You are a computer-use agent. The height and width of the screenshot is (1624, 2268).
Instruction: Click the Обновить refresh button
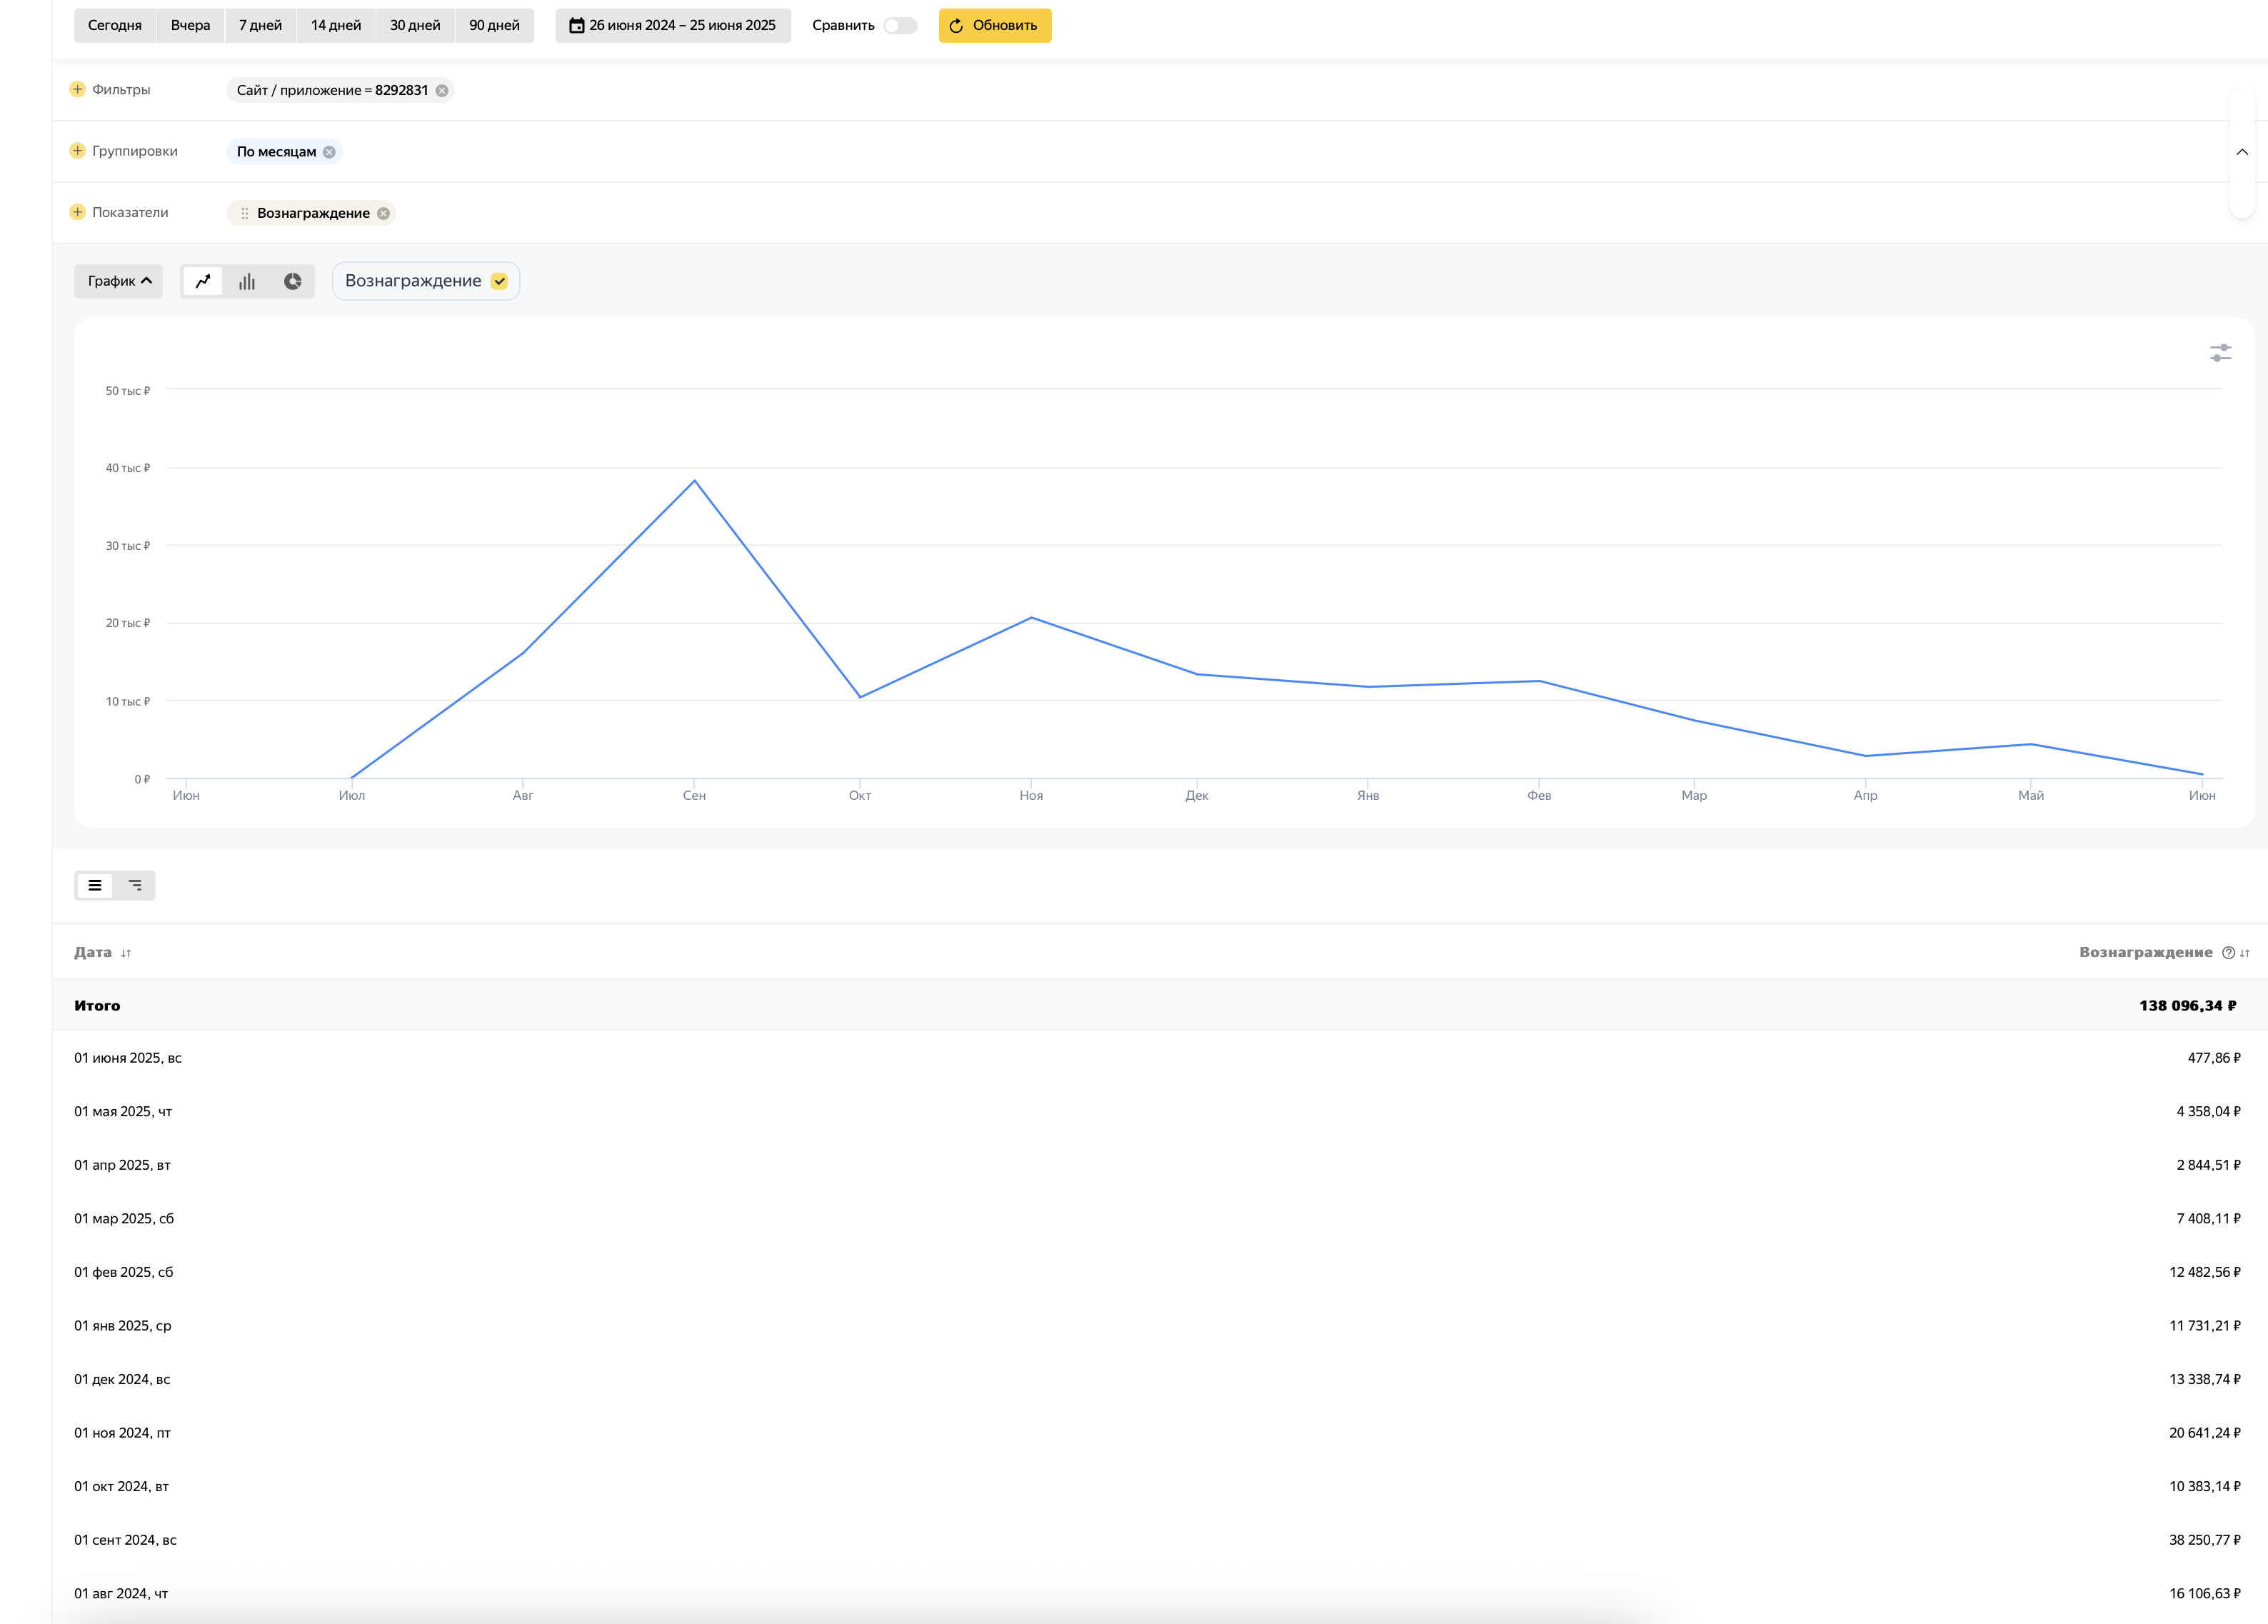click(x=994, y=25)
